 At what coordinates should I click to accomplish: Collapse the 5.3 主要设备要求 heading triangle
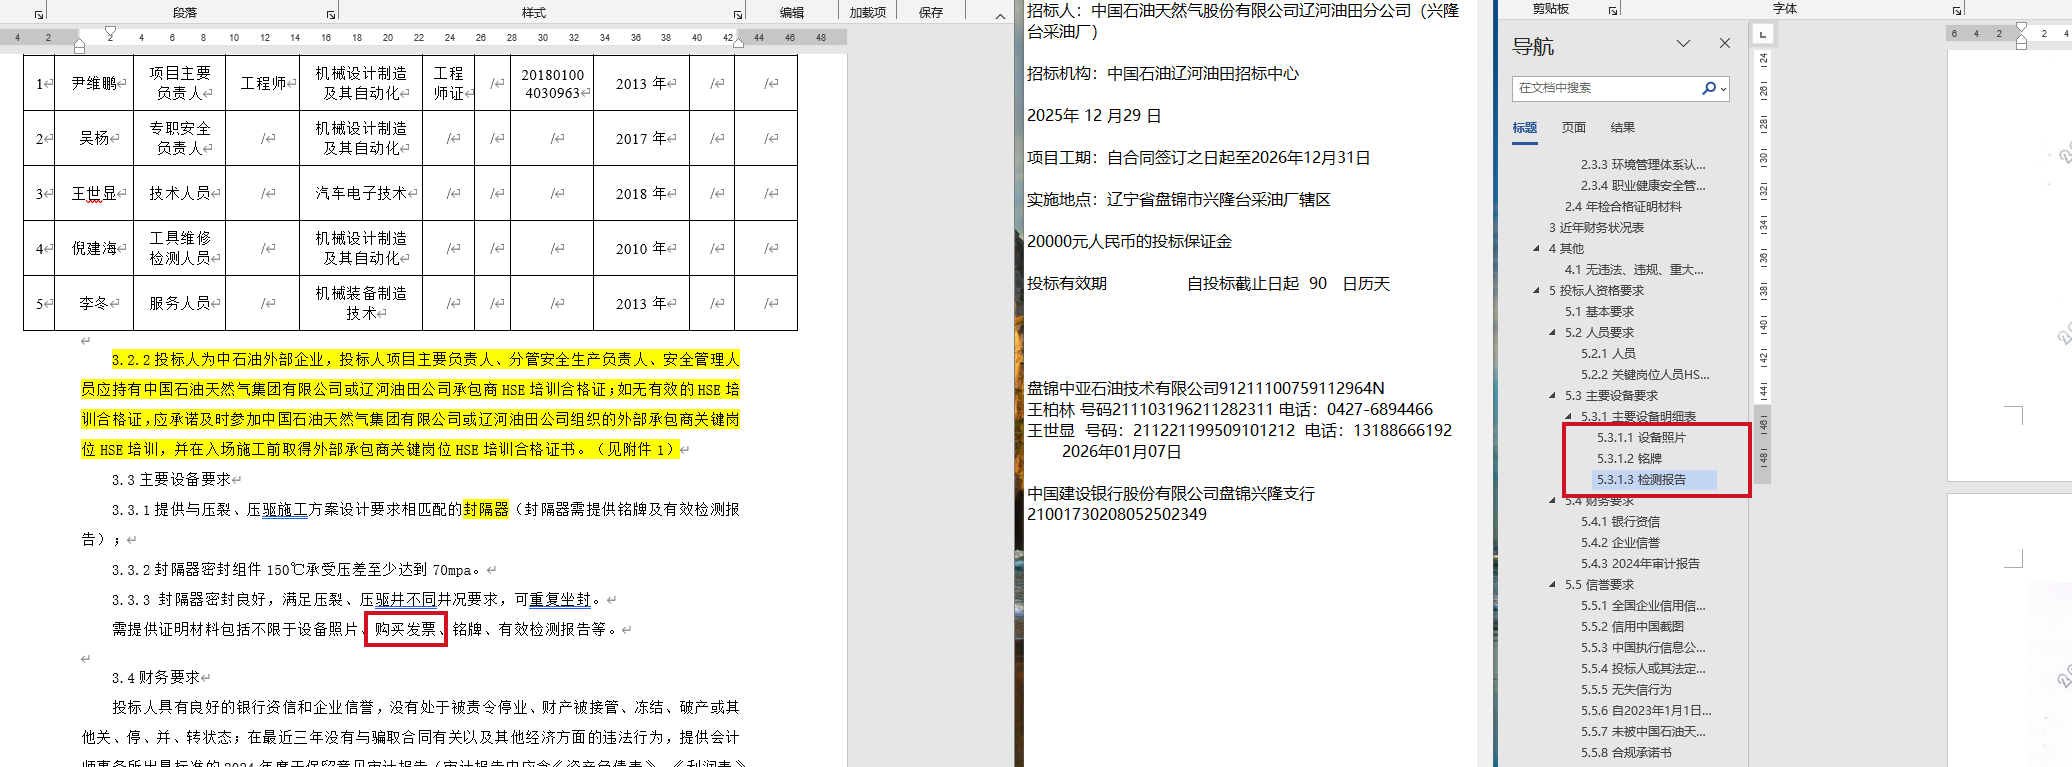[1553, 395]
